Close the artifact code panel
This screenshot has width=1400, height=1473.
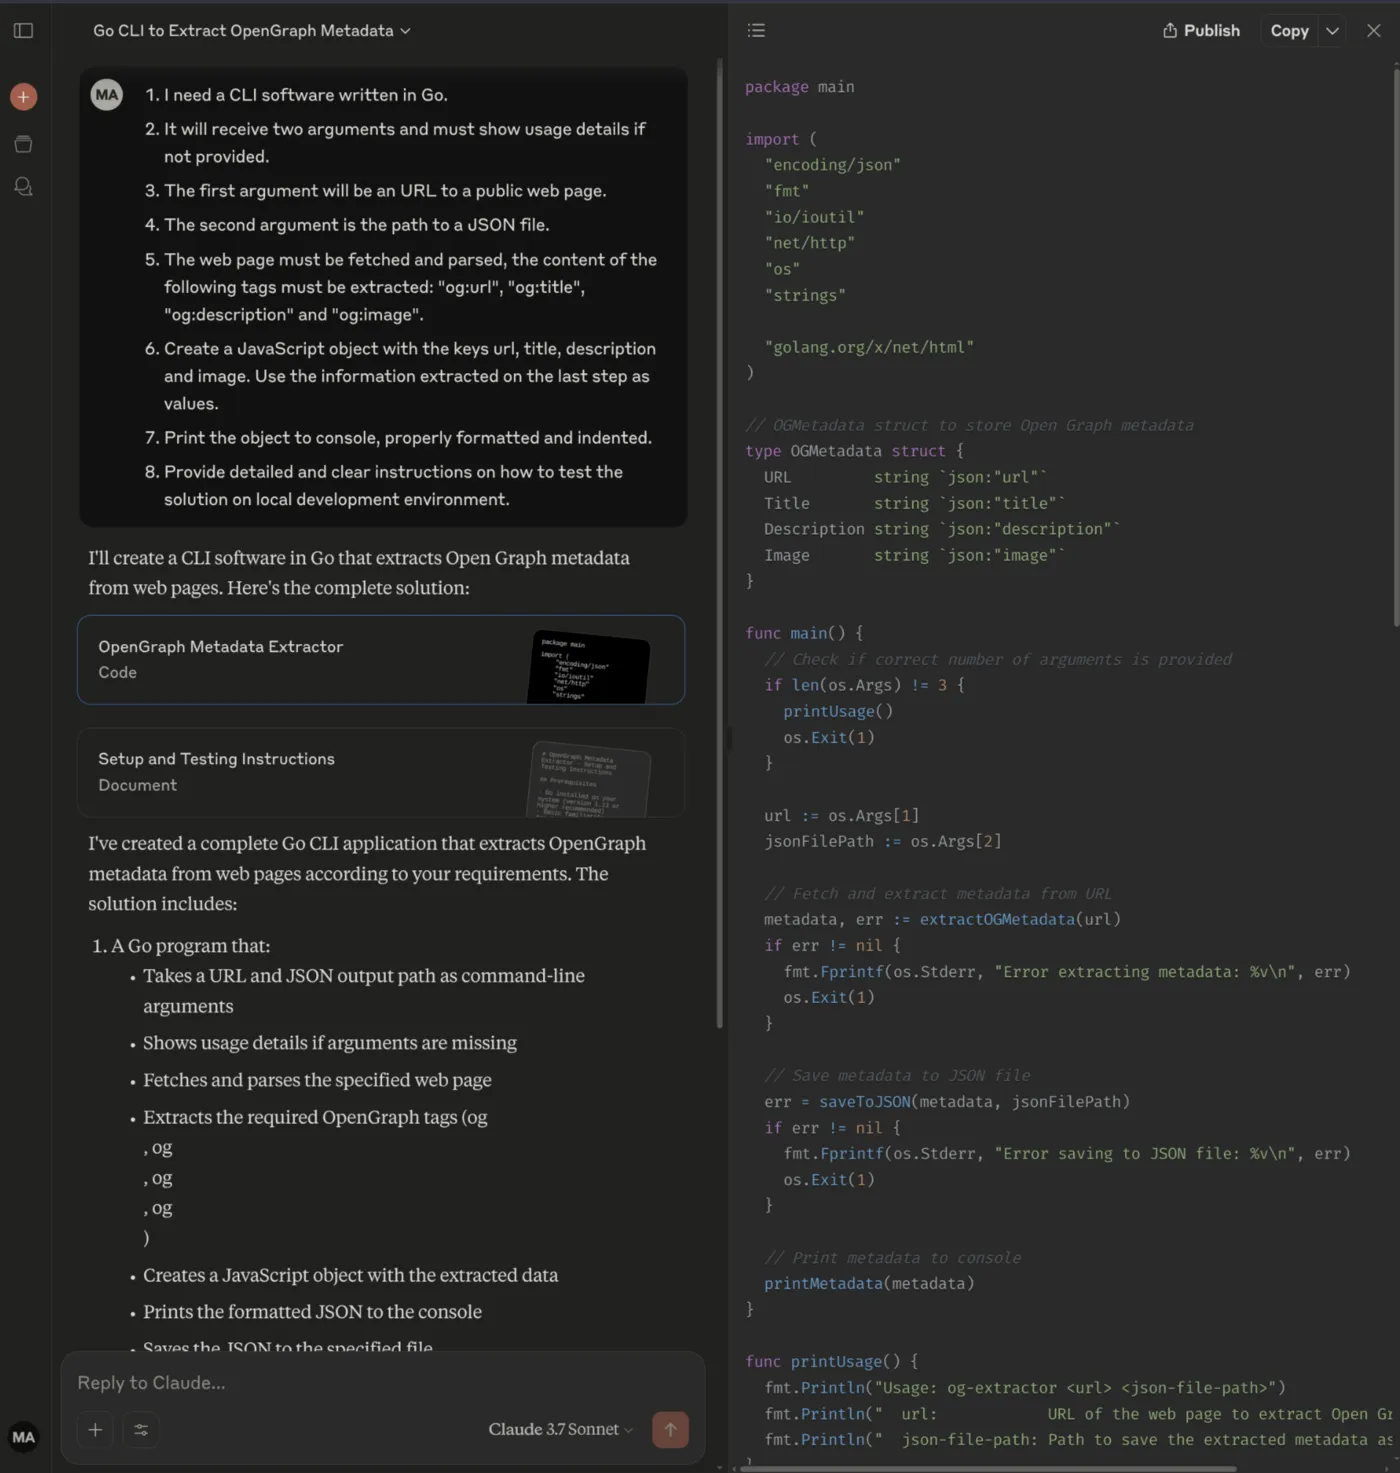pyautogui.click(x=1374, y=31)
